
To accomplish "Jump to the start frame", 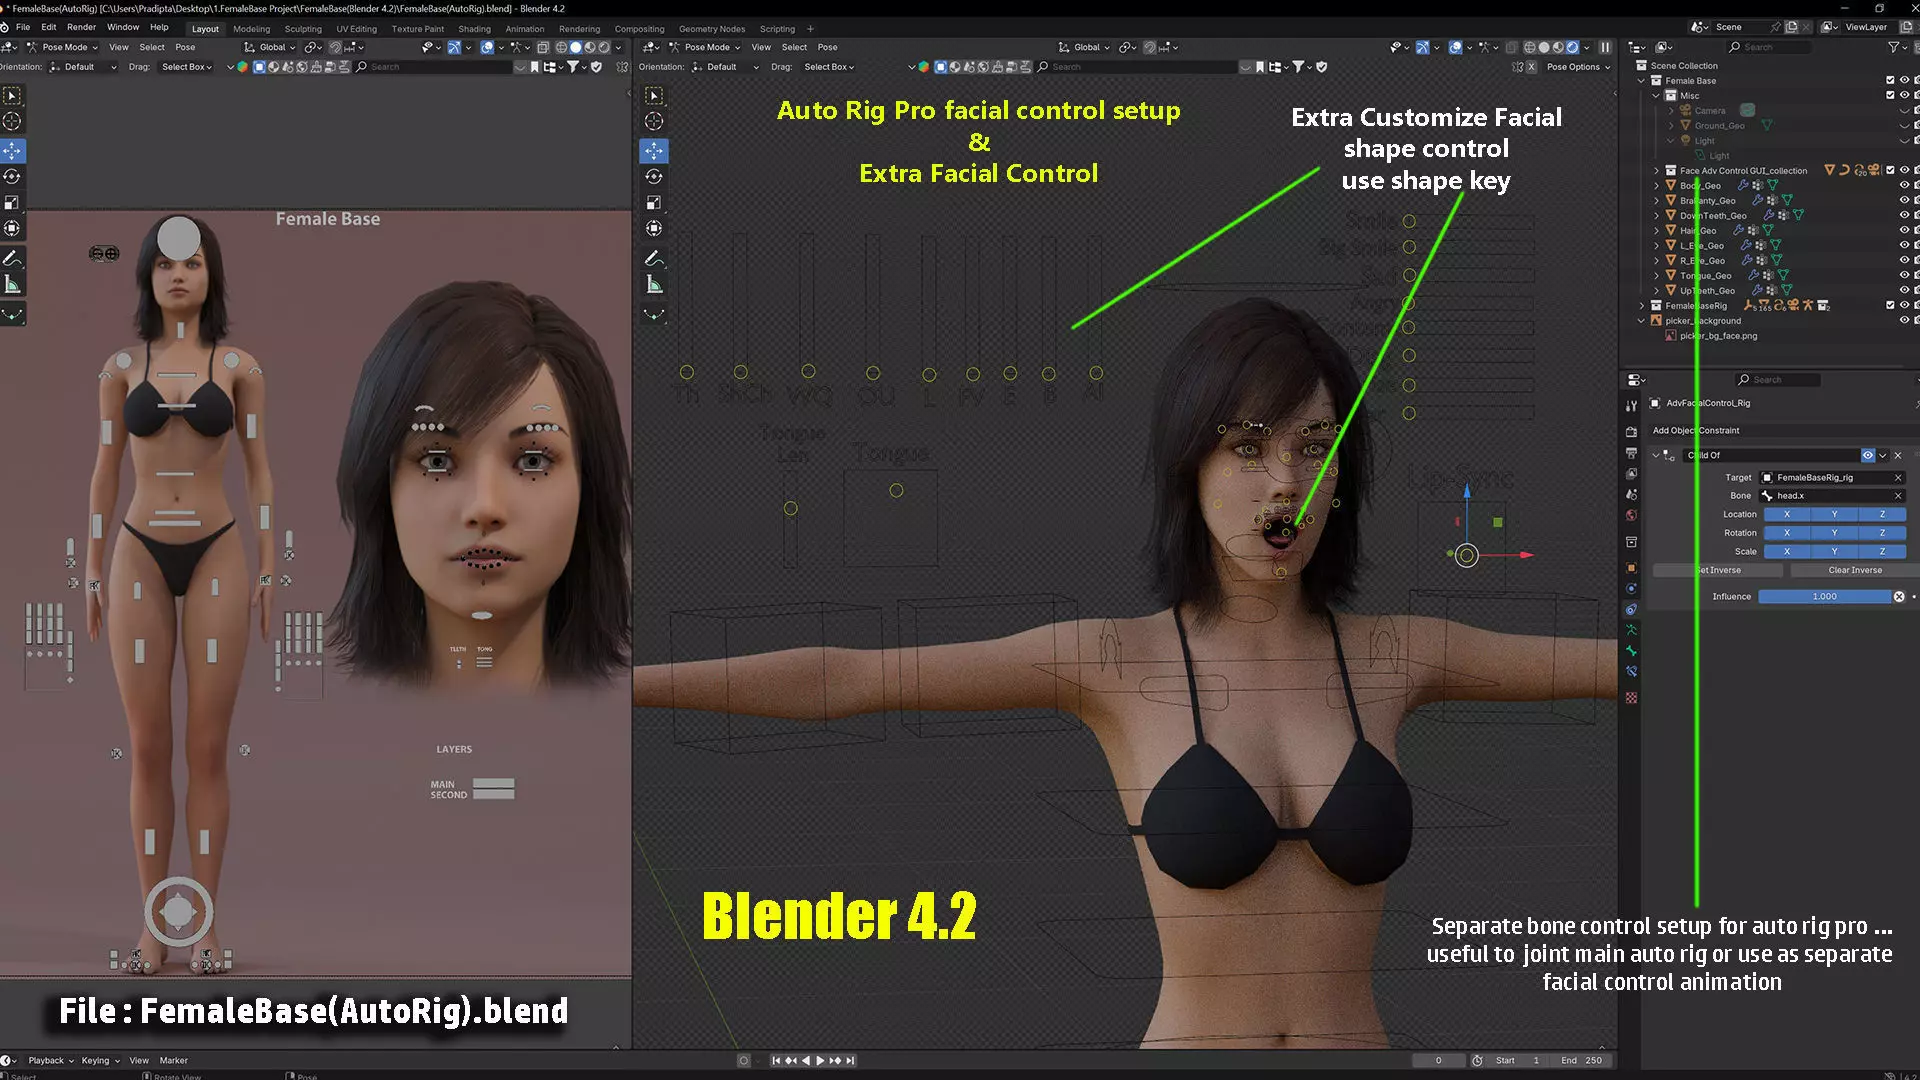I will click(x=776, y=1060).
